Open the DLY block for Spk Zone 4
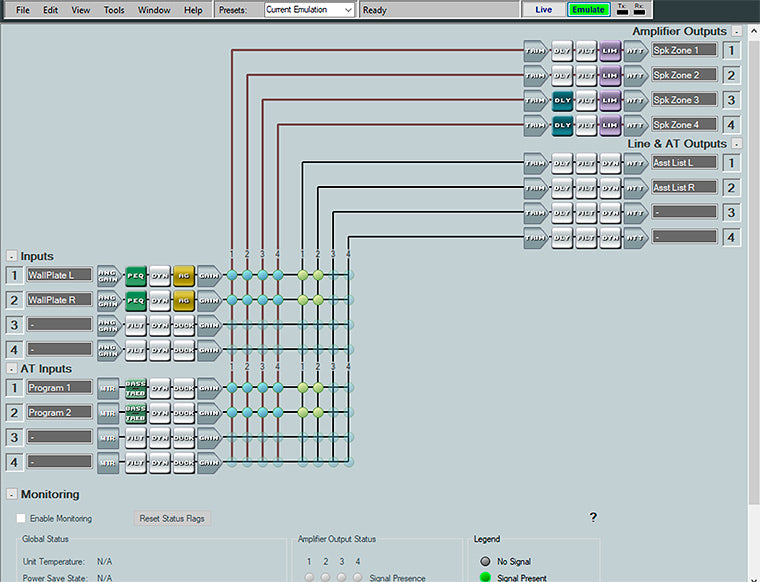 [562, 126]
